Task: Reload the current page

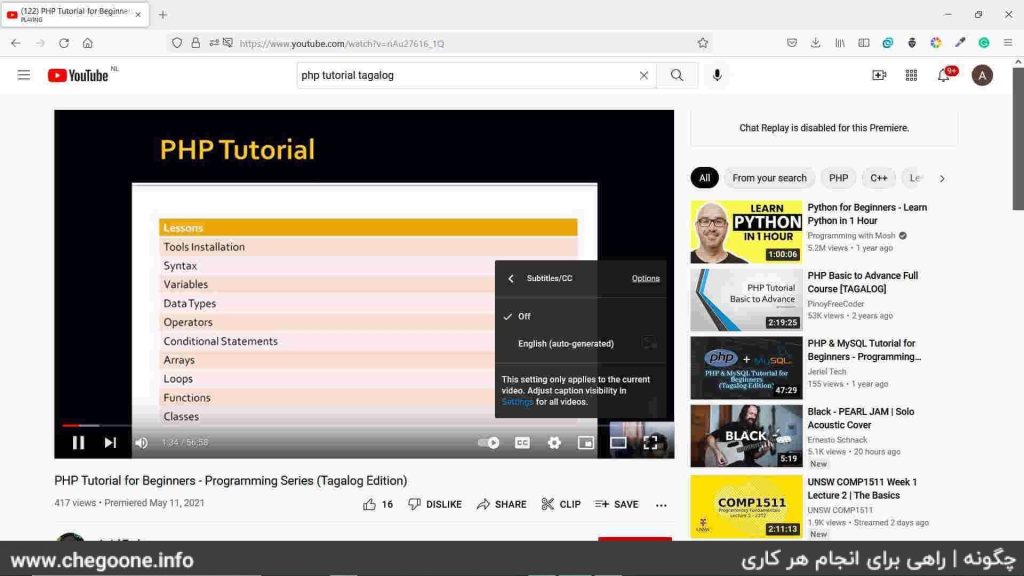Action: [63, 43]
